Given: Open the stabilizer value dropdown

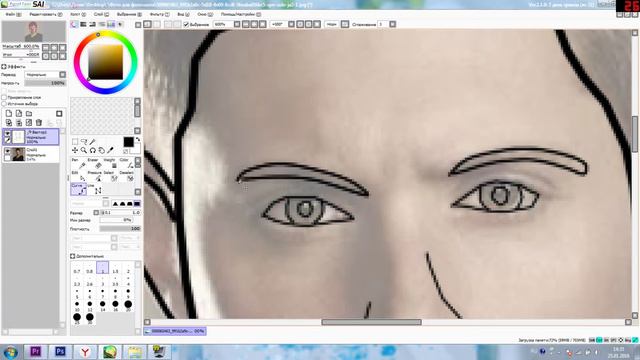Looking at the screenshot, I should (x=393, y=24).
